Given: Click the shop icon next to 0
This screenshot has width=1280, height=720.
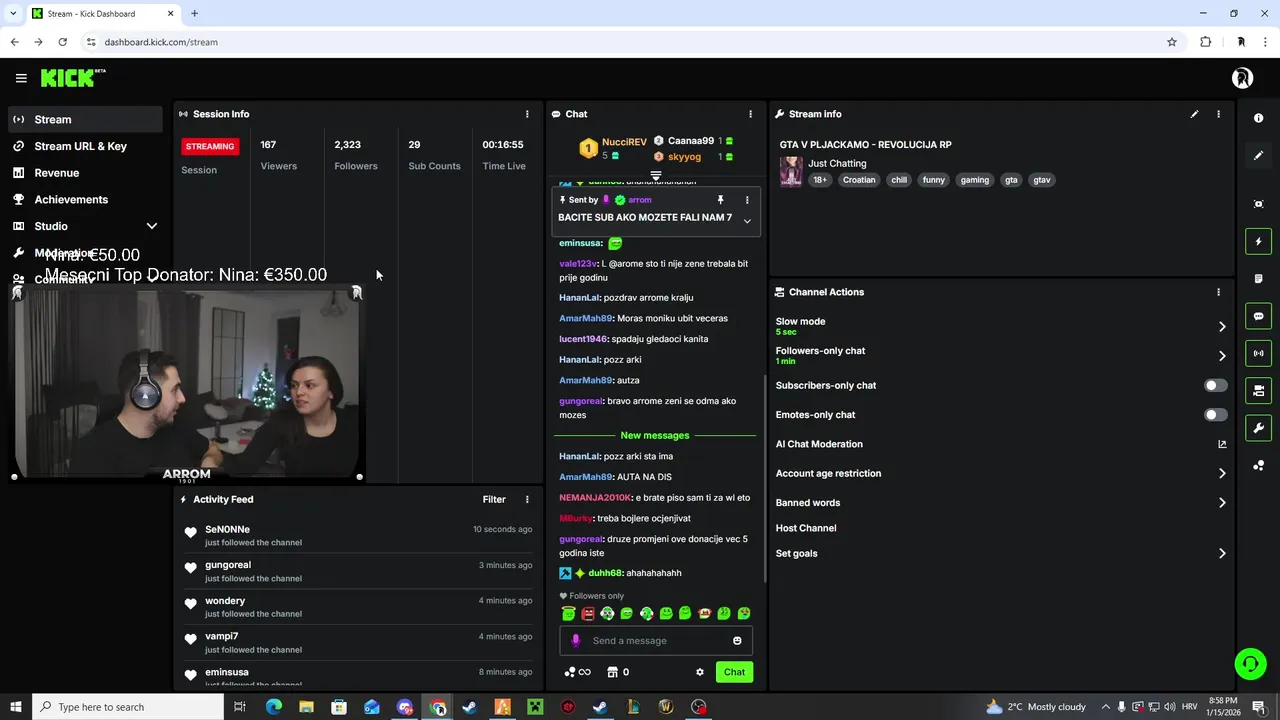Looking at the screenshot, I should point(613,672).
